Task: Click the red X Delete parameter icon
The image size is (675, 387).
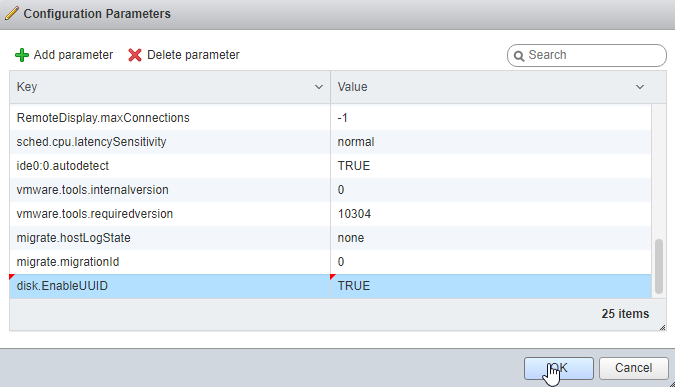Action: 135,55
